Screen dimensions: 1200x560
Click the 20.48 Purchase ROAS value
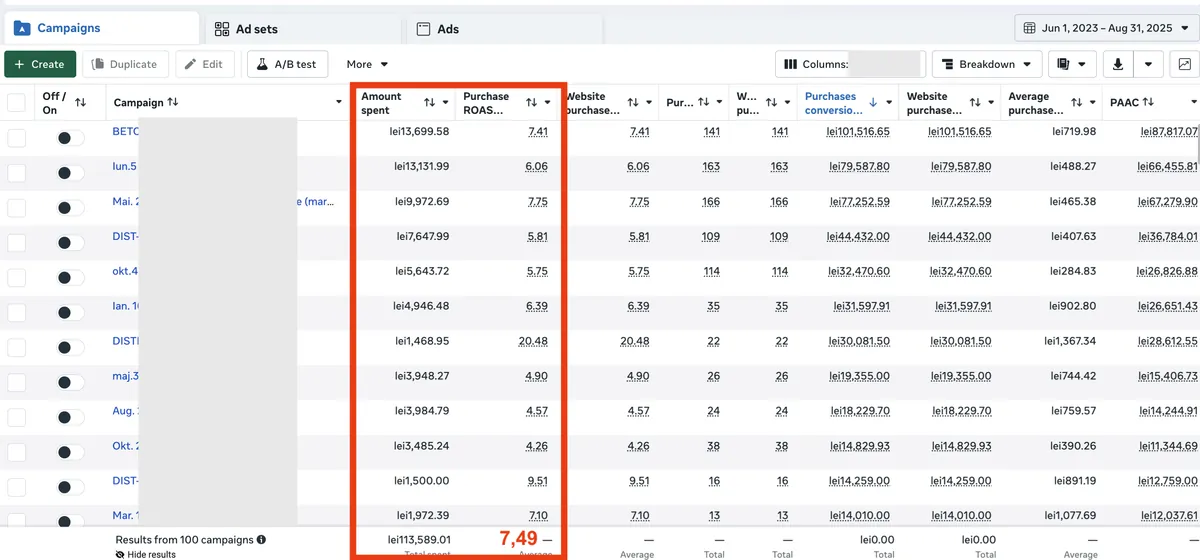tap(533, 341)
